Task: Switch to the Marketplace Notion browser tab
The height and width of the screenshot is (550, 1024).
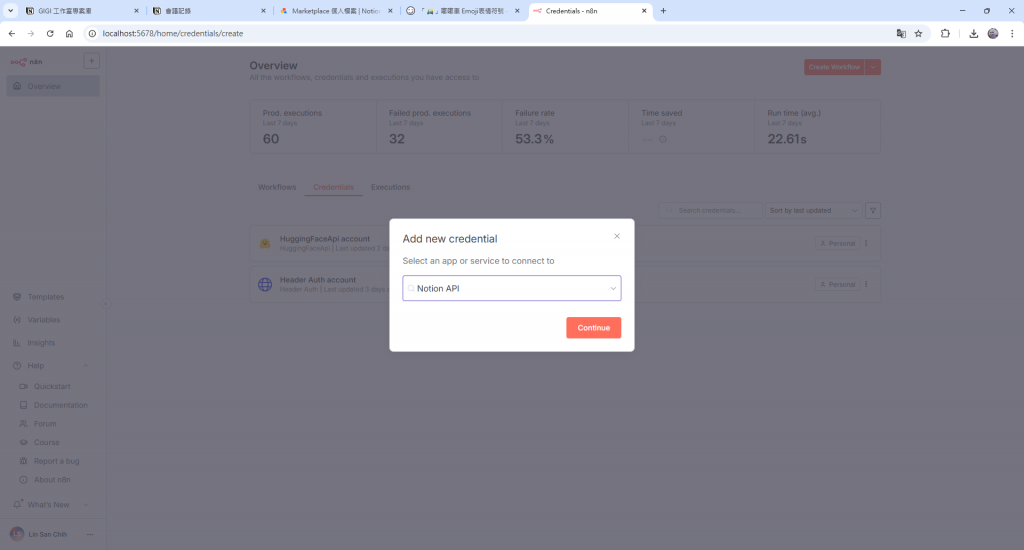Action: coord(336,10)
